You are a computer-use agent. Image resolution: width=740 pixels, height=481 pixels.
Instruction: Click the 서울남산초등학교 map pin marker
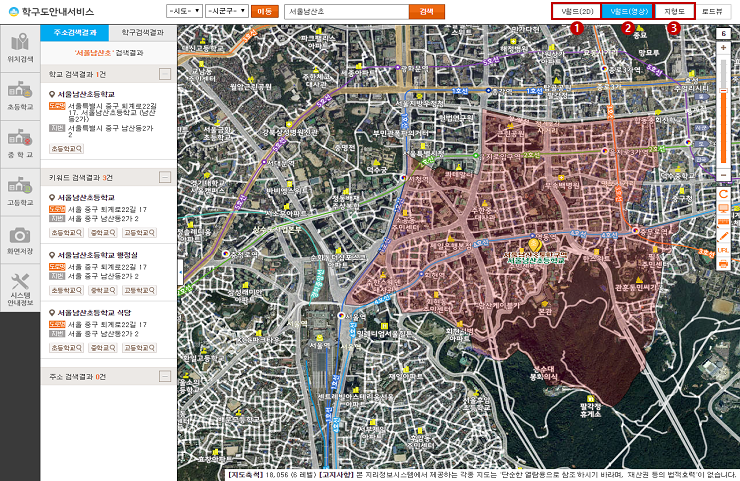[534, 245]
